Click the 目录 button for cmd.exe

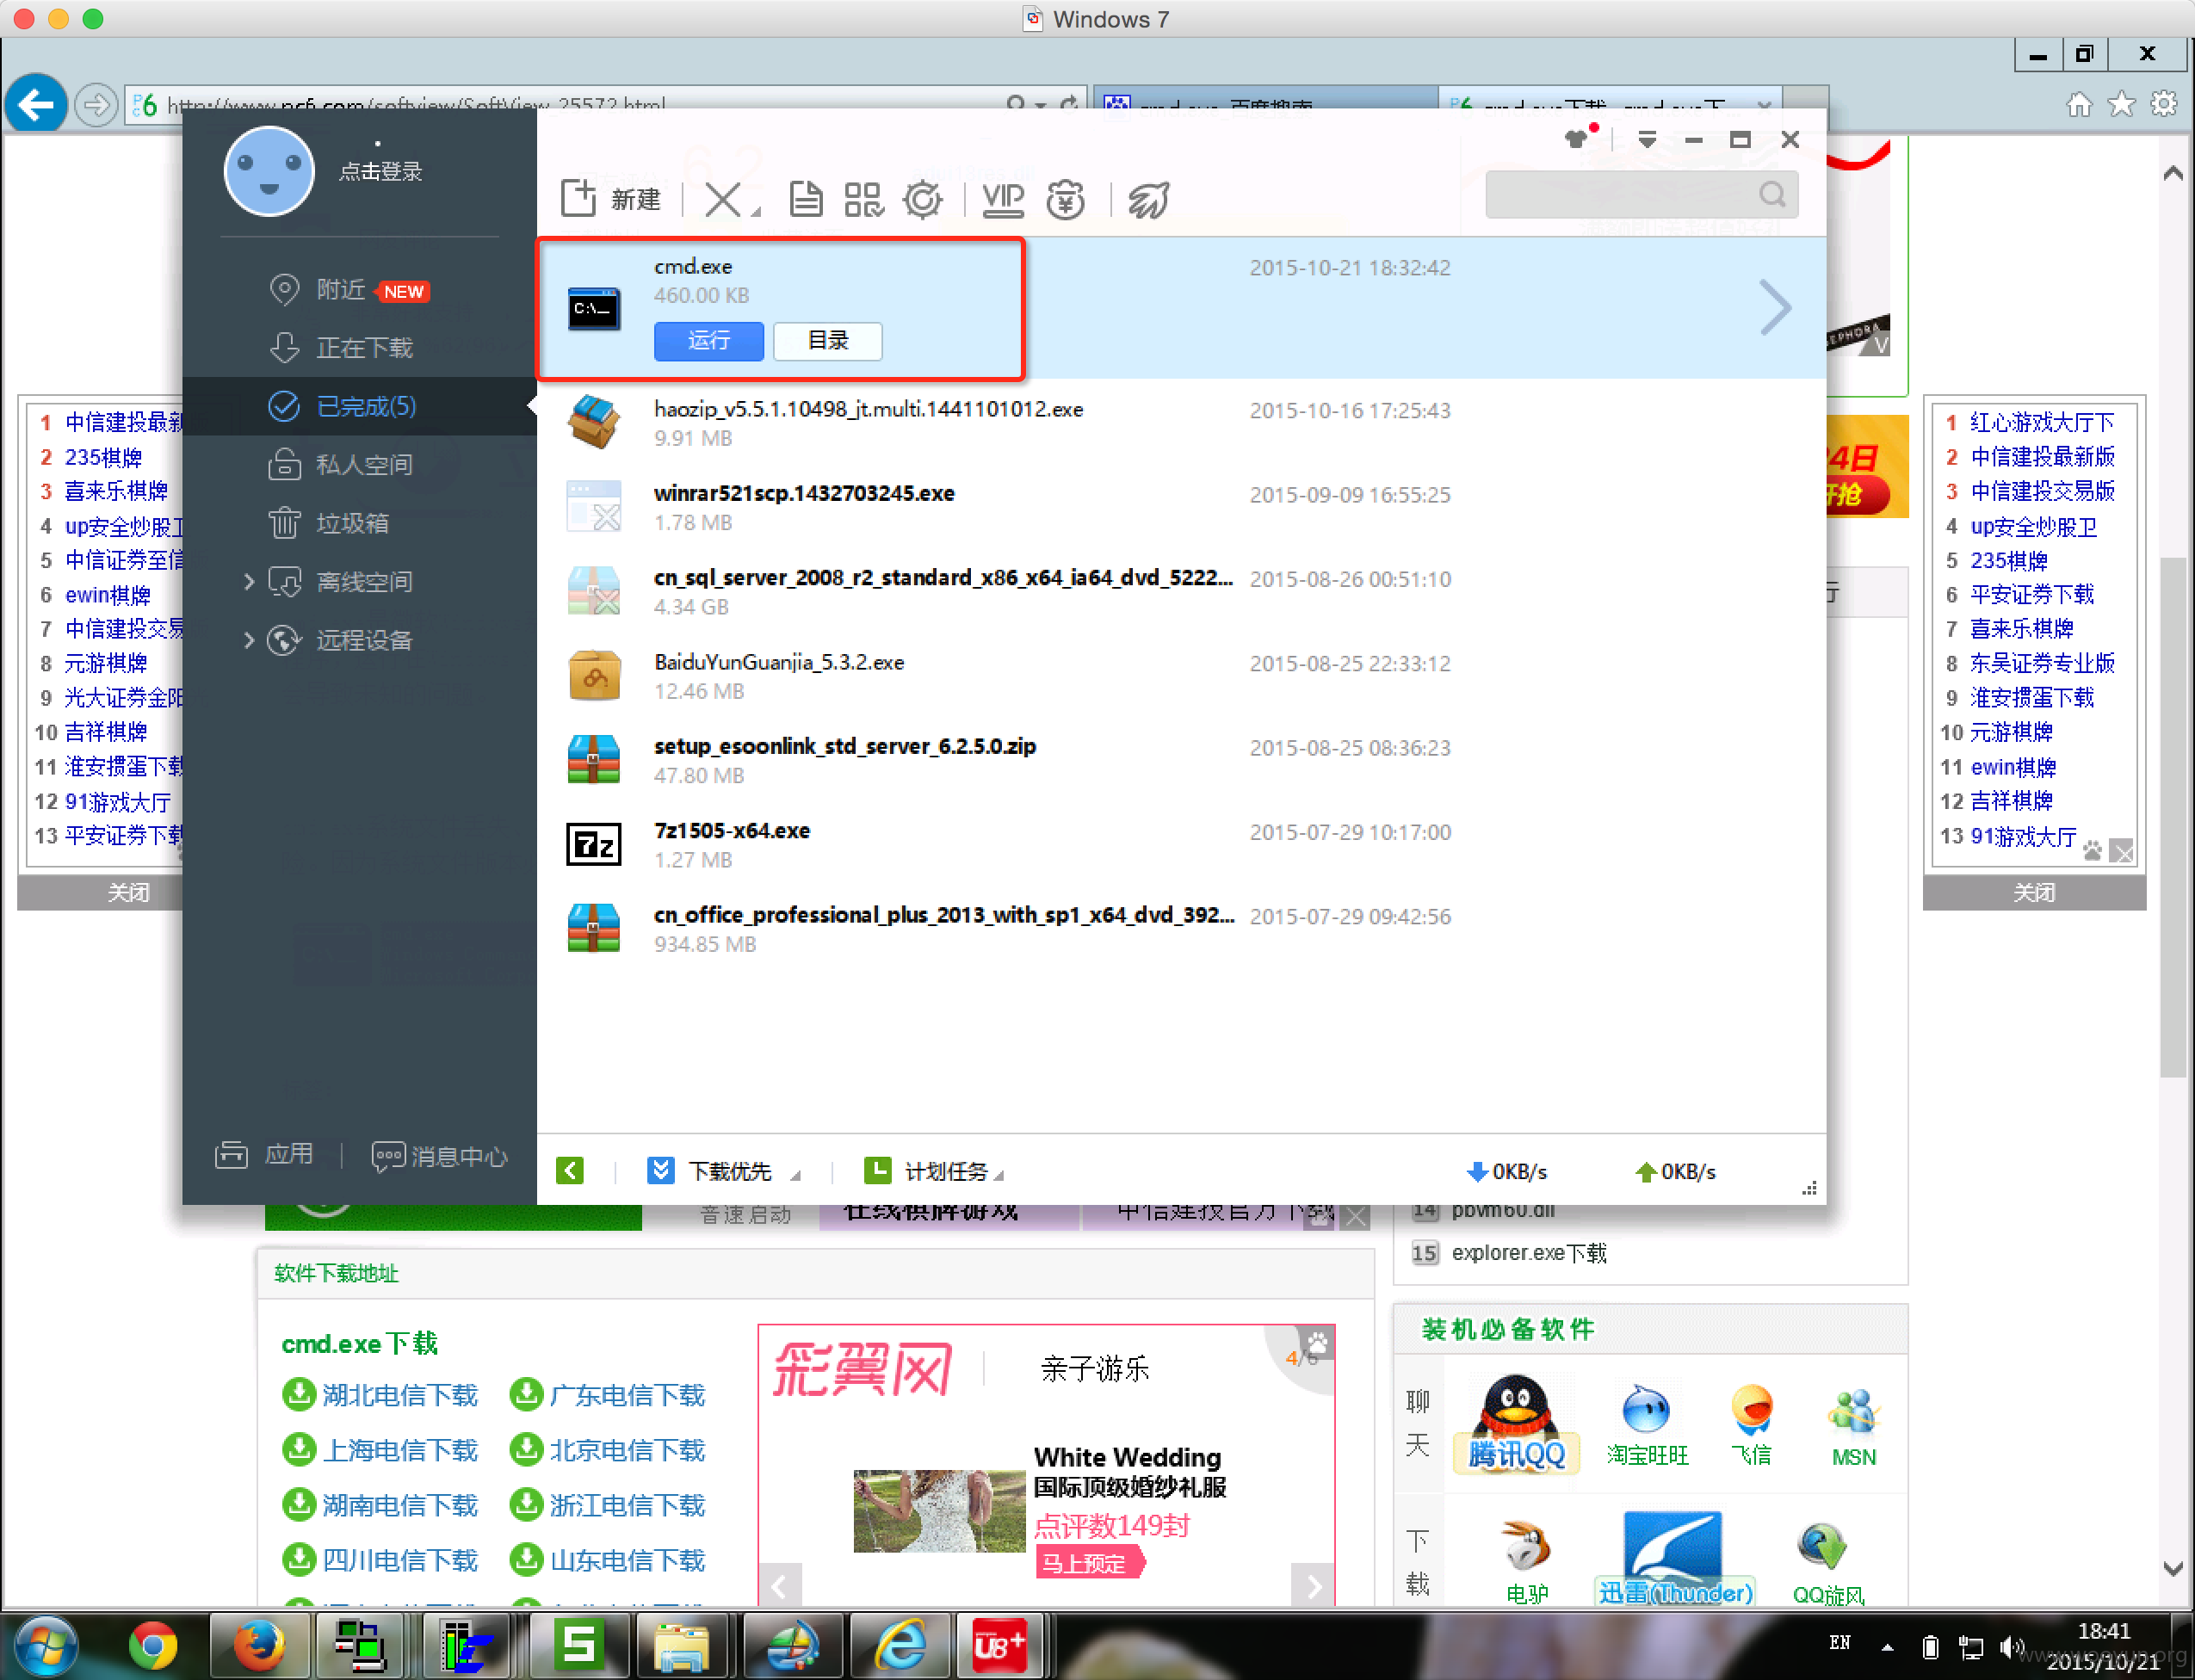(828, 341)
